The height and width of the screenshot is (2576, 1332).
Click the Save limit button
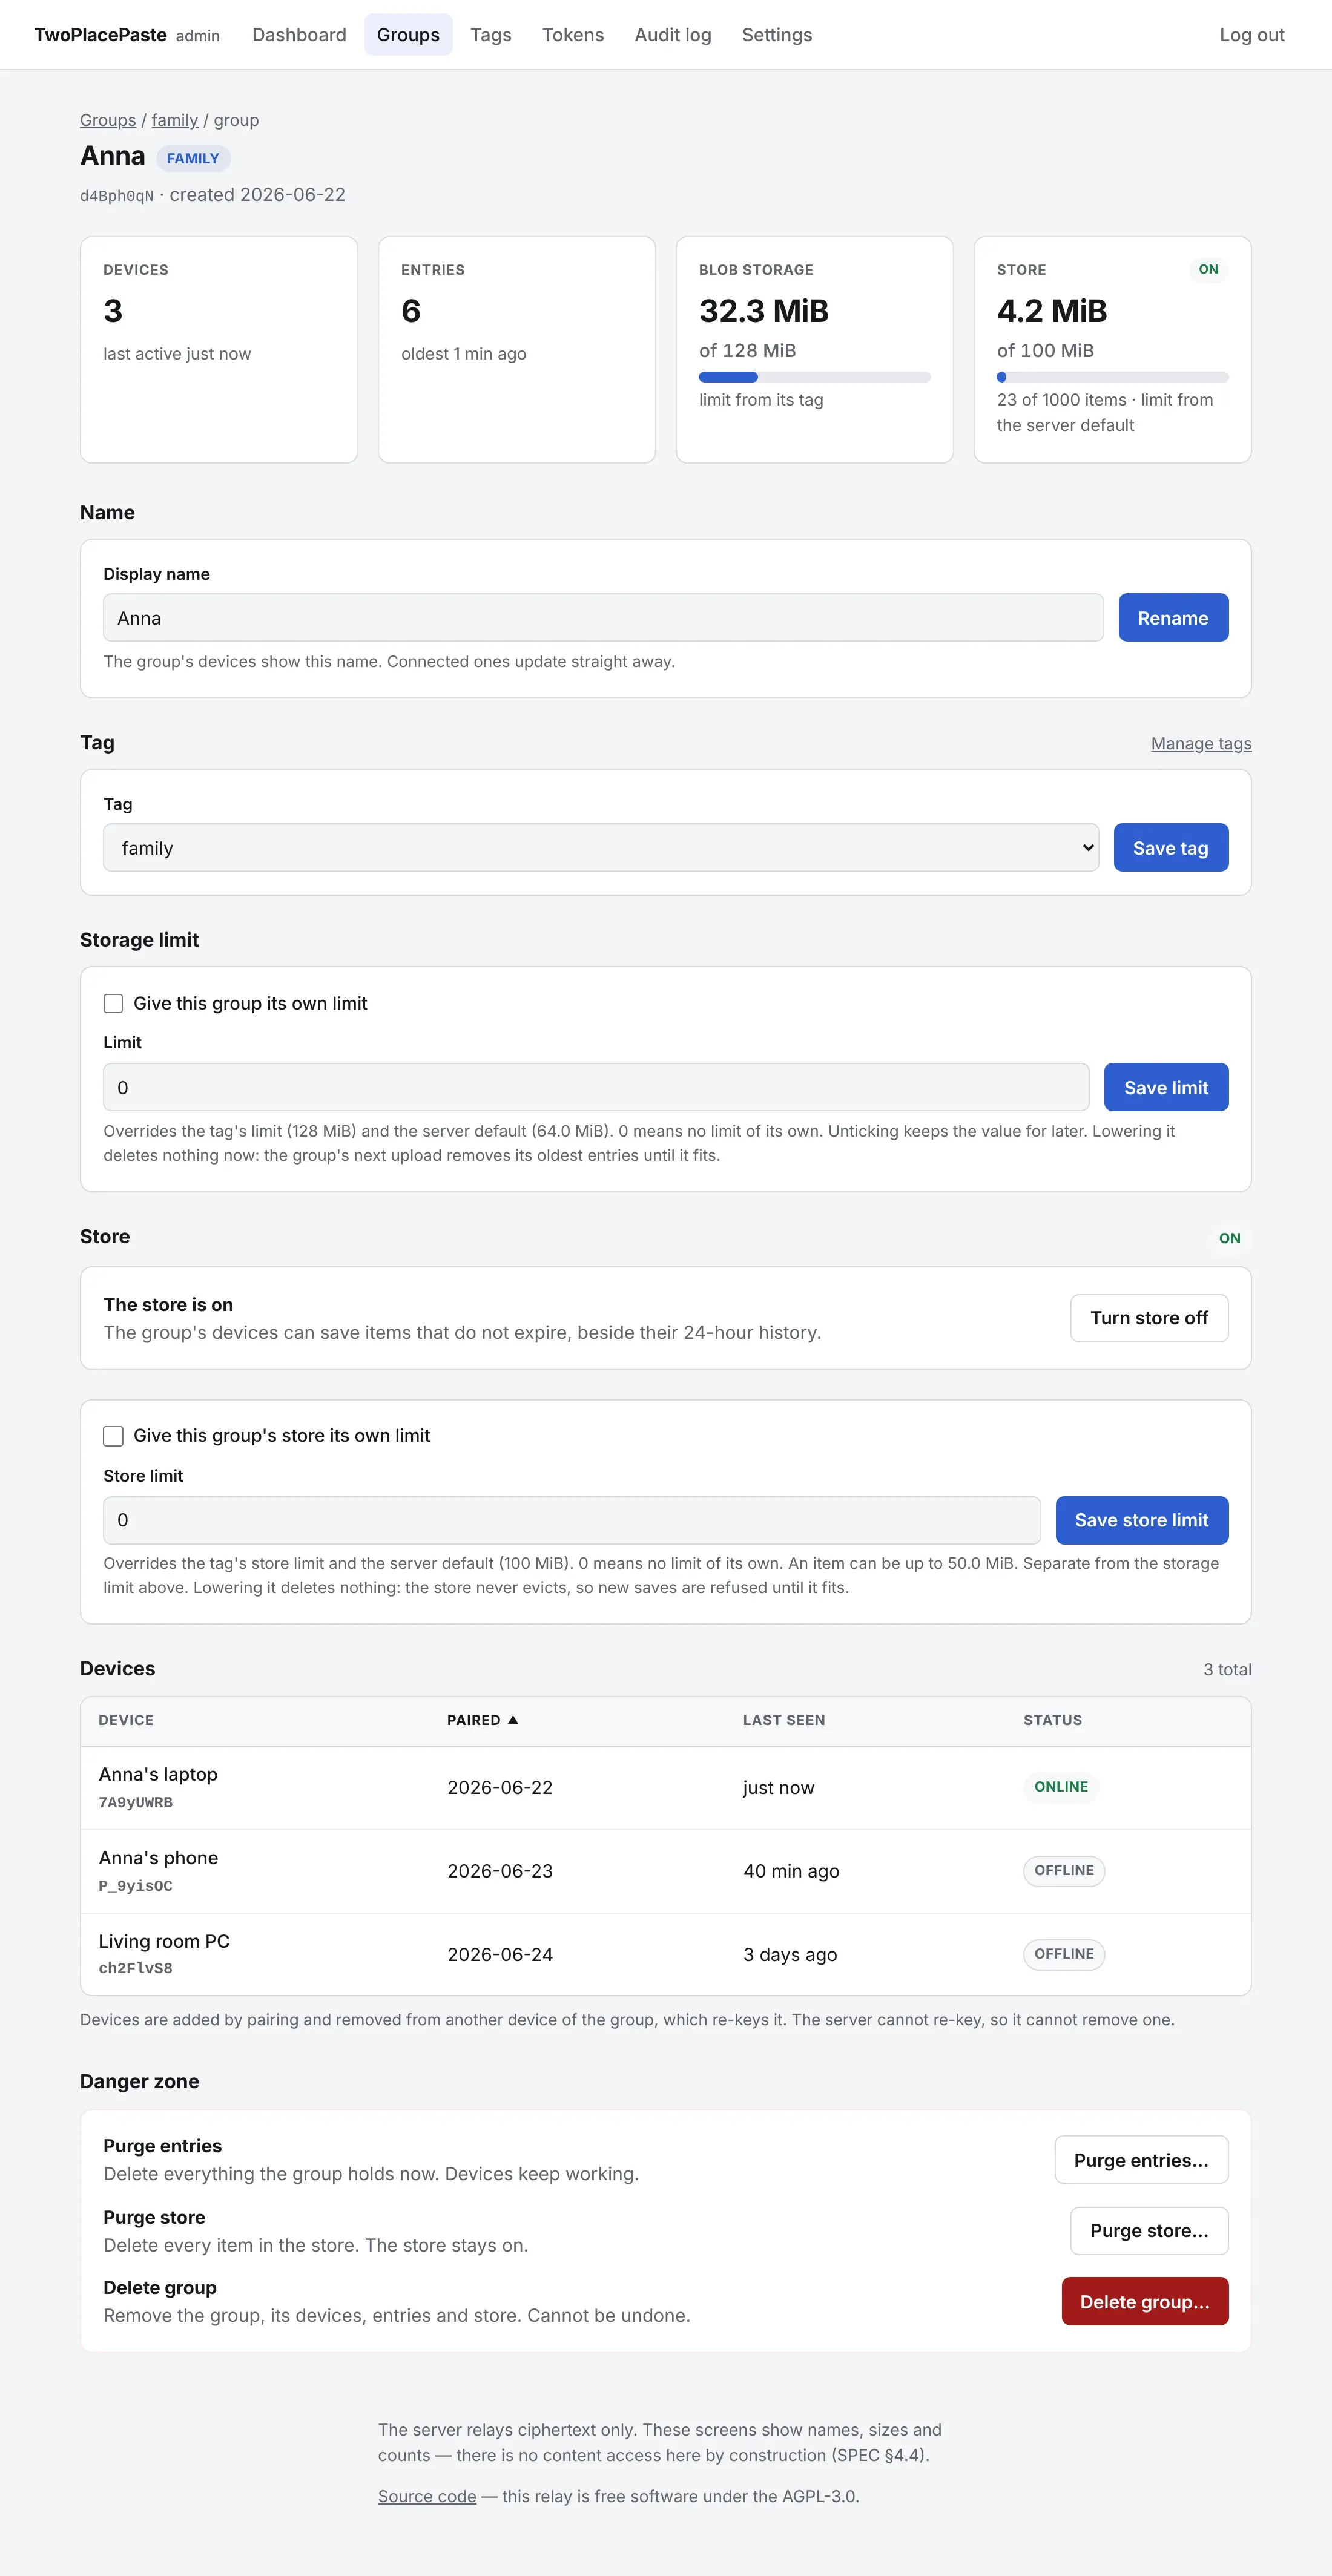(1166, 1087)
